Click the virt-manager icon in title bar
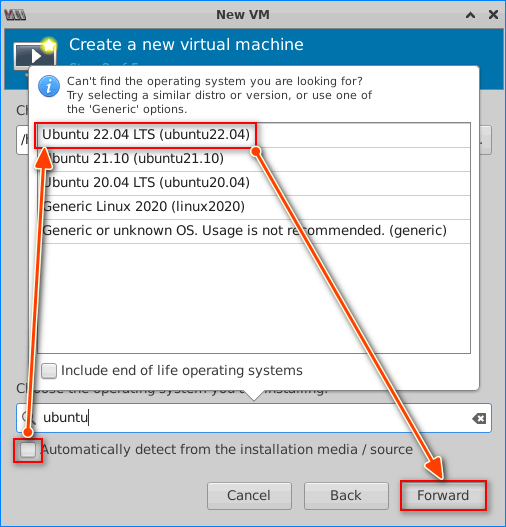The image size is (506, 527). coord(15,15)
